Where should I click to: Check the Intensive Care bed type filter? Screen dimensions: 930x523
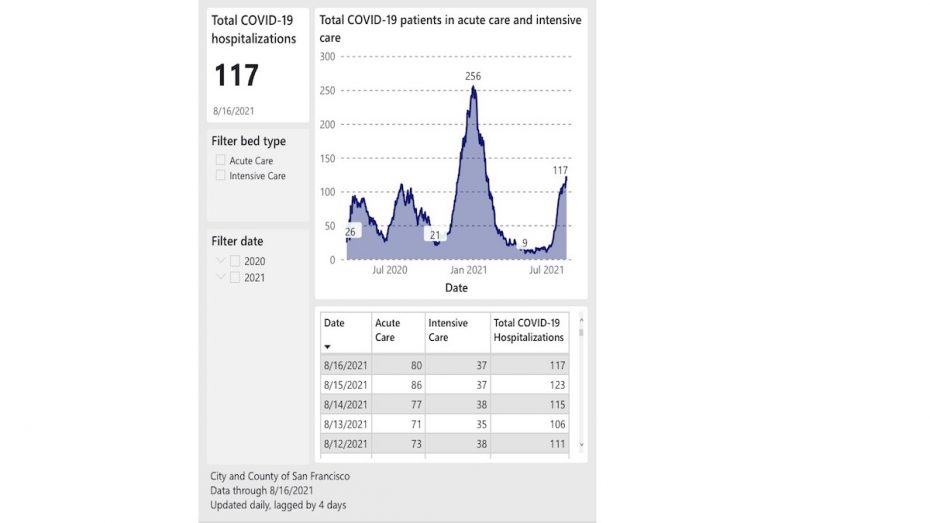point(220,175)
